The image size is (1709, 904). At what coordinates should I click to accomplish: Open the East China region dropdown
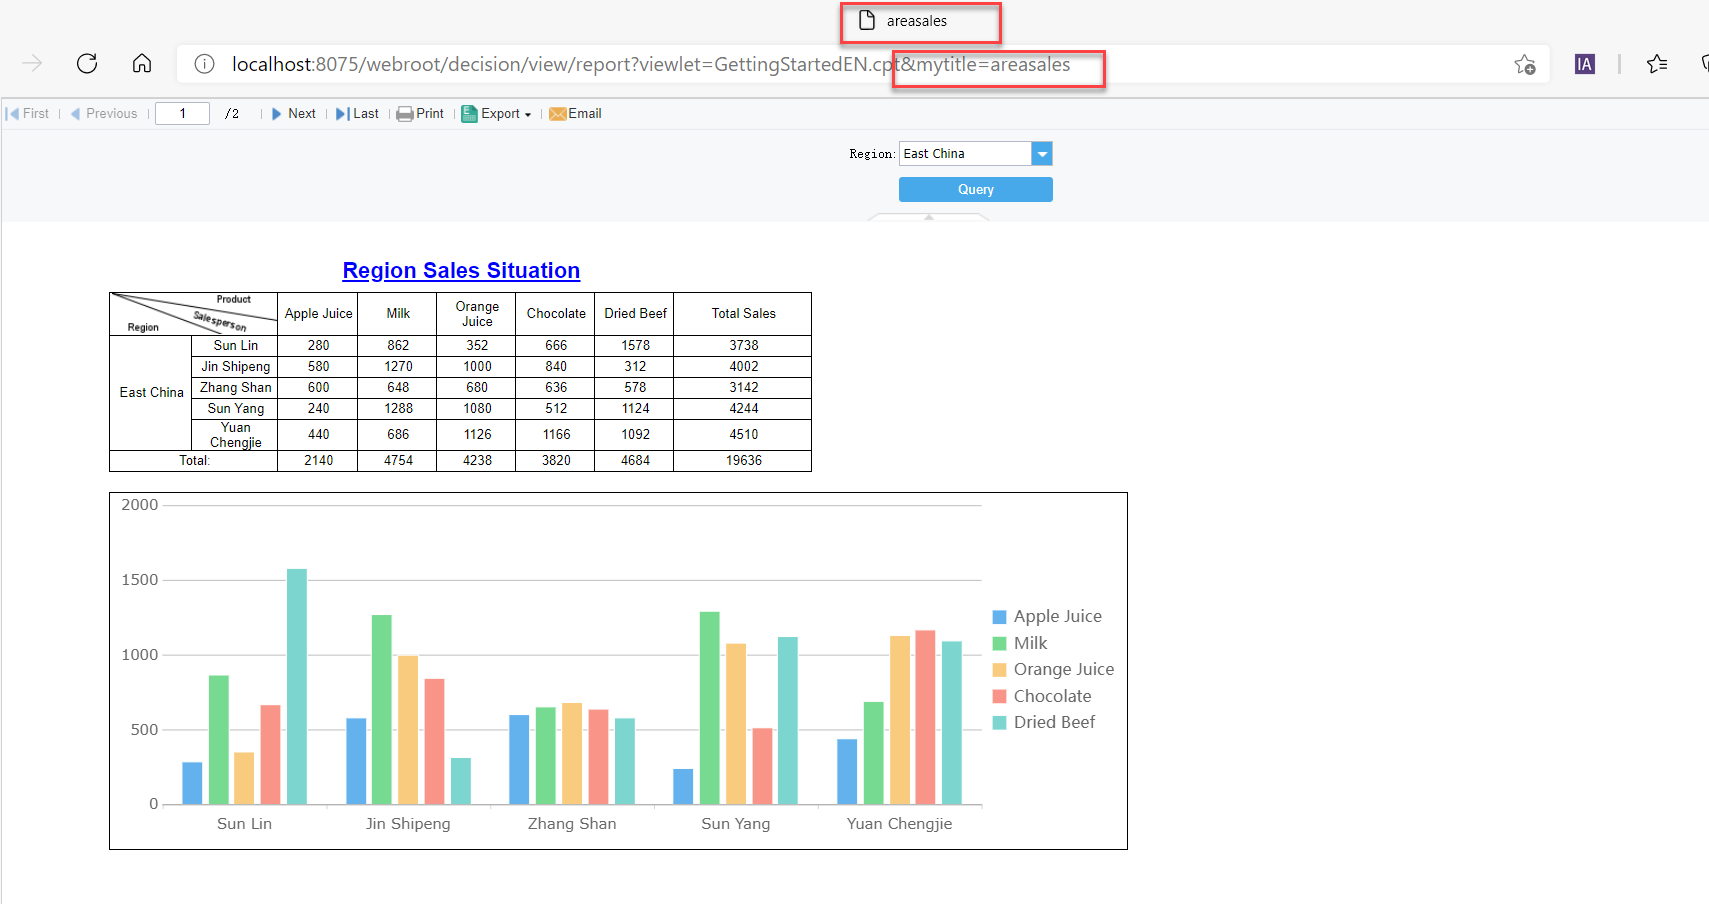(x=1042, y=153)
